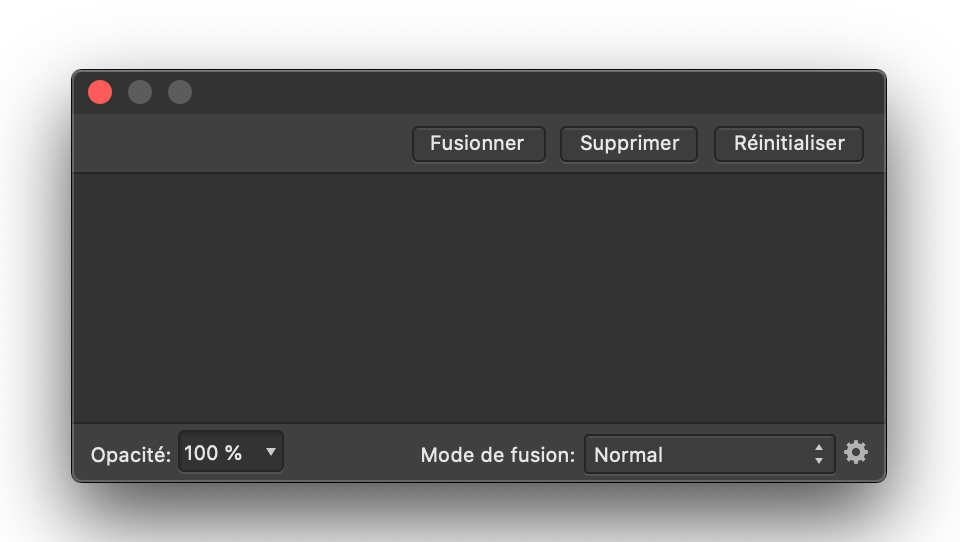Click the second gray zoom circle
This screenshot has height=542, width=960.
point(180,92)
